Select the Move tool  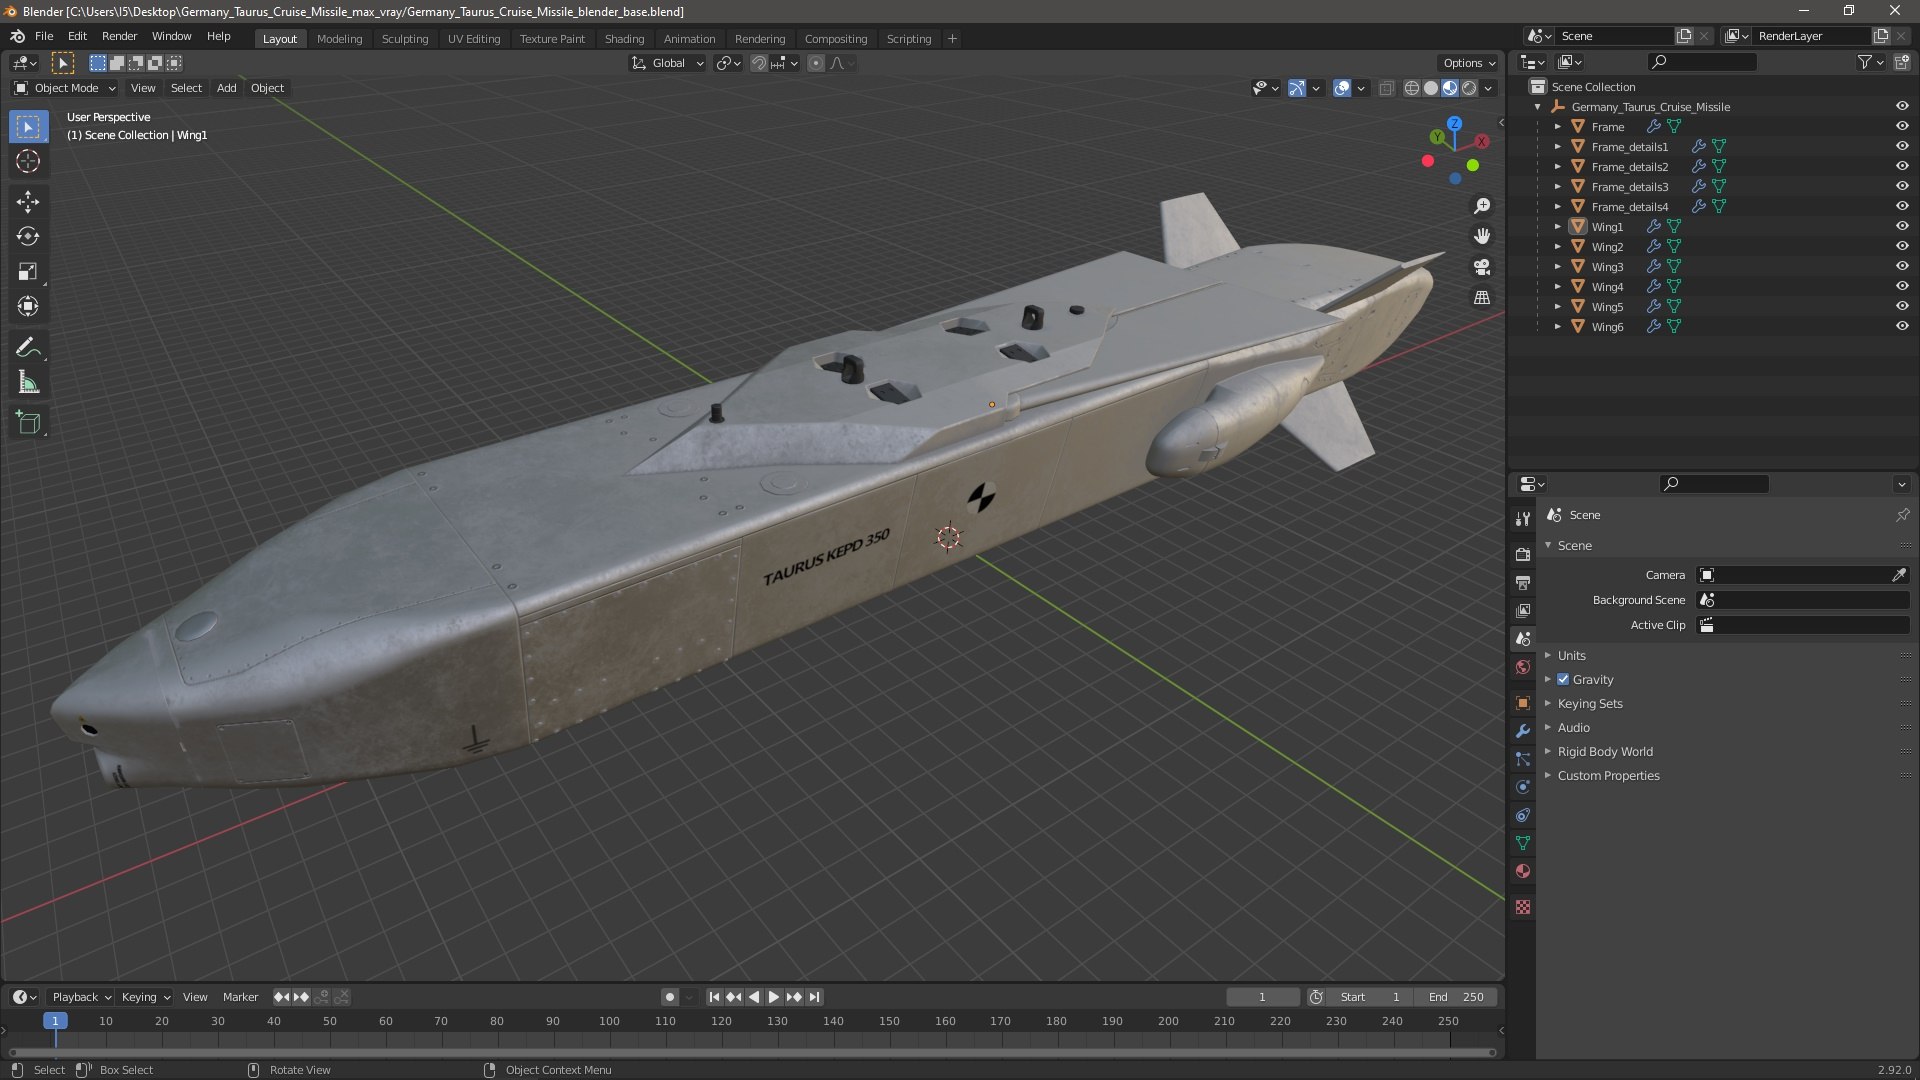coord(28,202)
